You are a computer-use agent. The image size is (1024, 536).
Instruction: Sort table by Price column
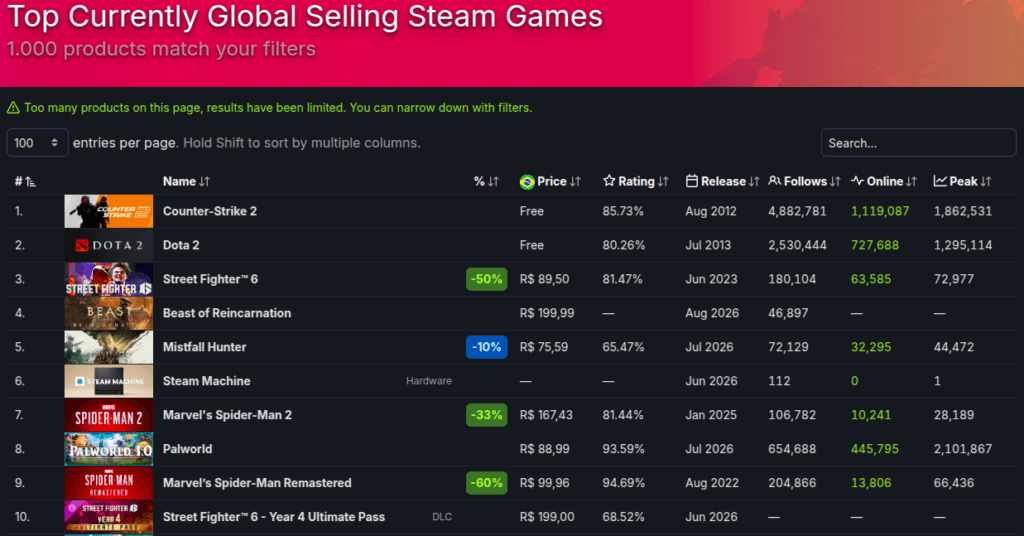(x=550, y=181)
